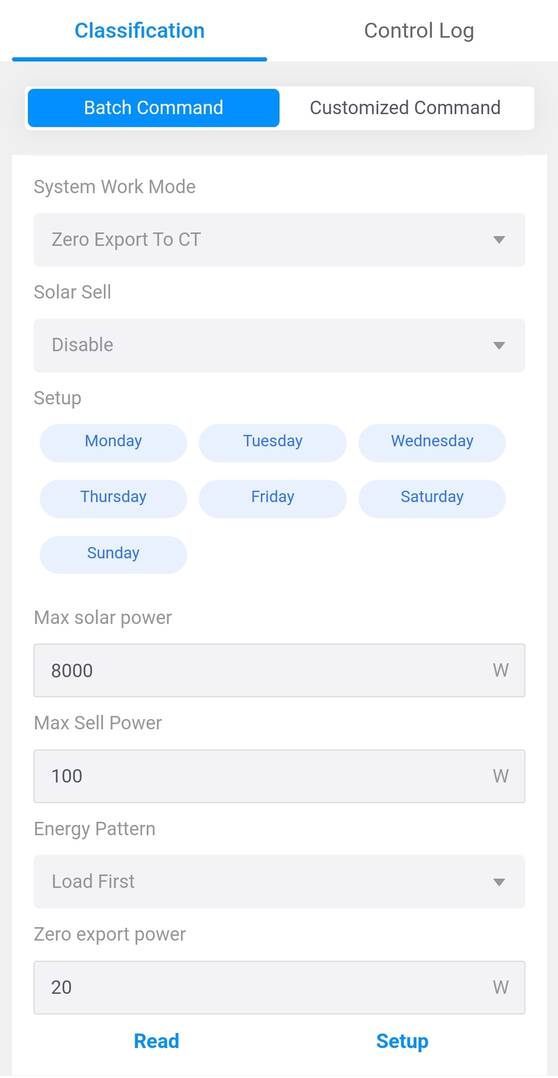Select the Friday day chip
Screen dimensions: 558x1078
pyautogui.click(x=273, y=498)
